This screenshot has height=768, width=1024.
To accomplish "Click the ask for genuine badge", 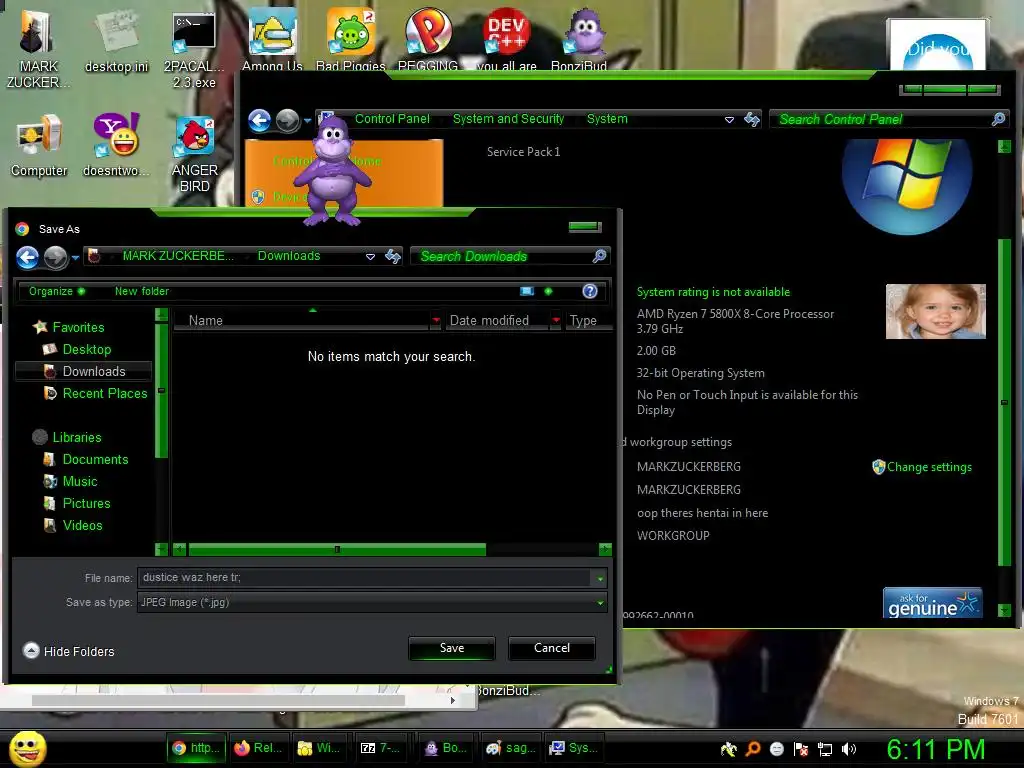I will pos(933,602).
